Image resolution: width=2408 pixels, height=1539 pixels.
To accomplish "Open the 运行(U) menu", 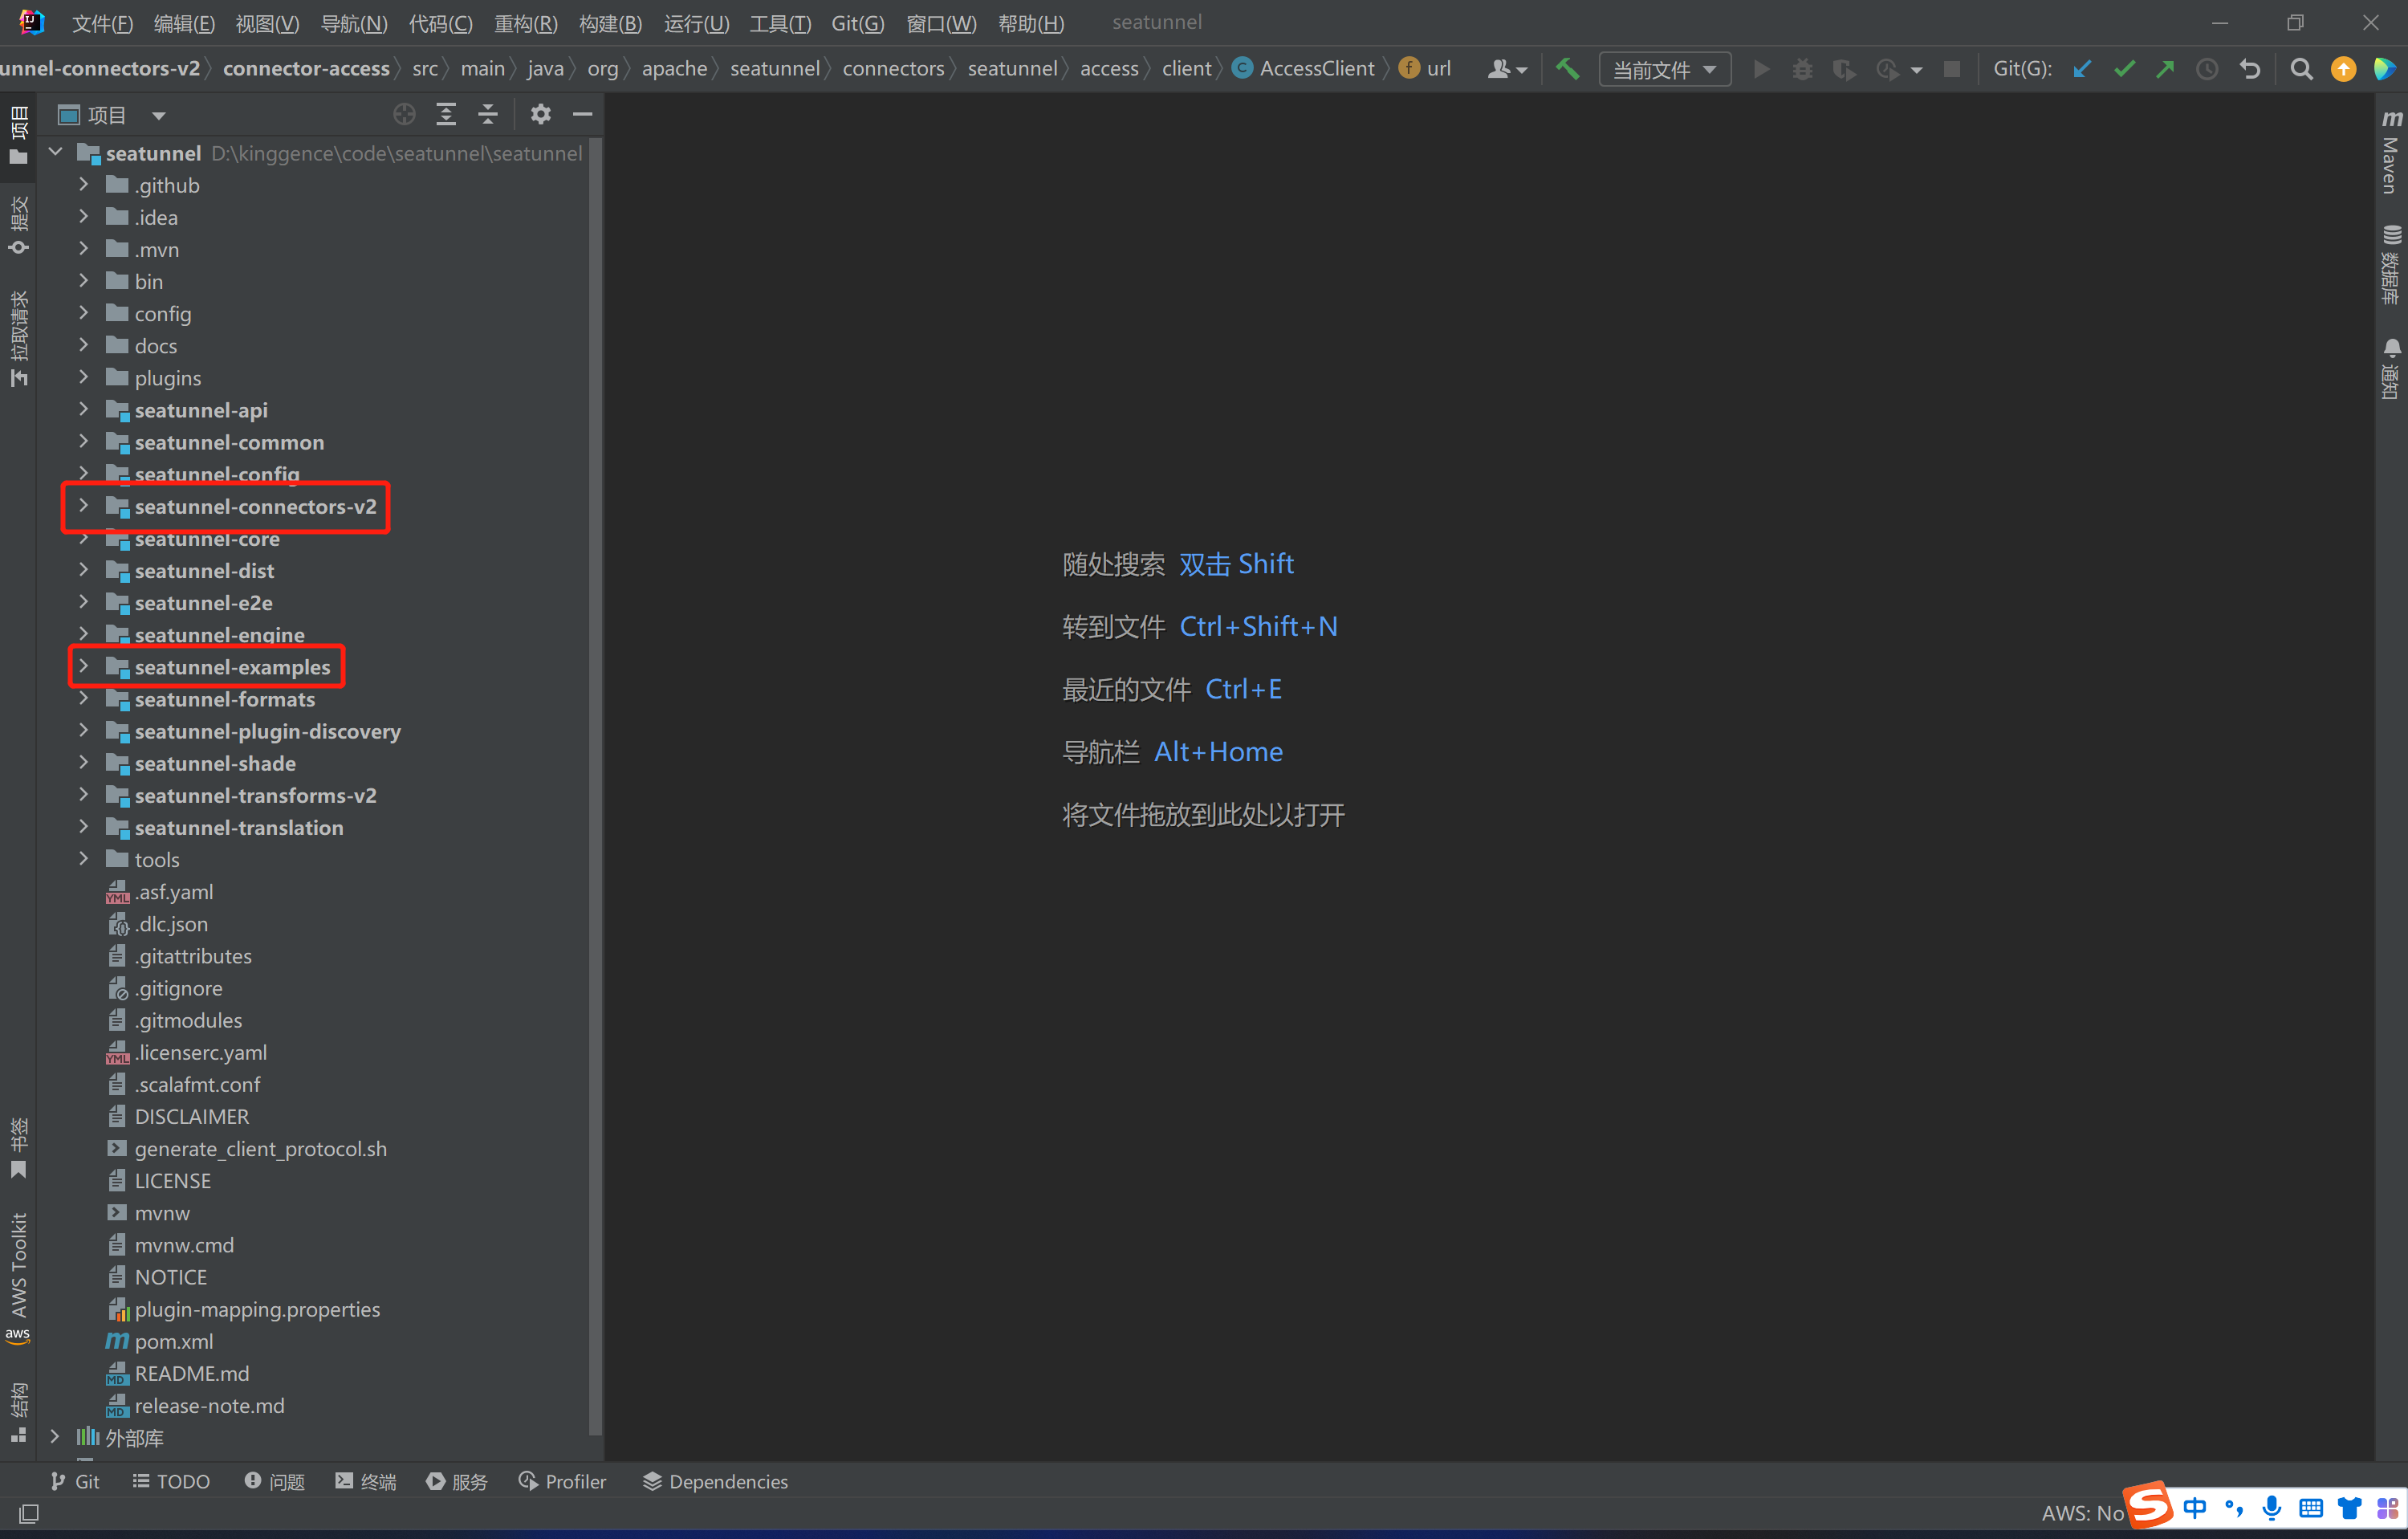I will 696,23.
